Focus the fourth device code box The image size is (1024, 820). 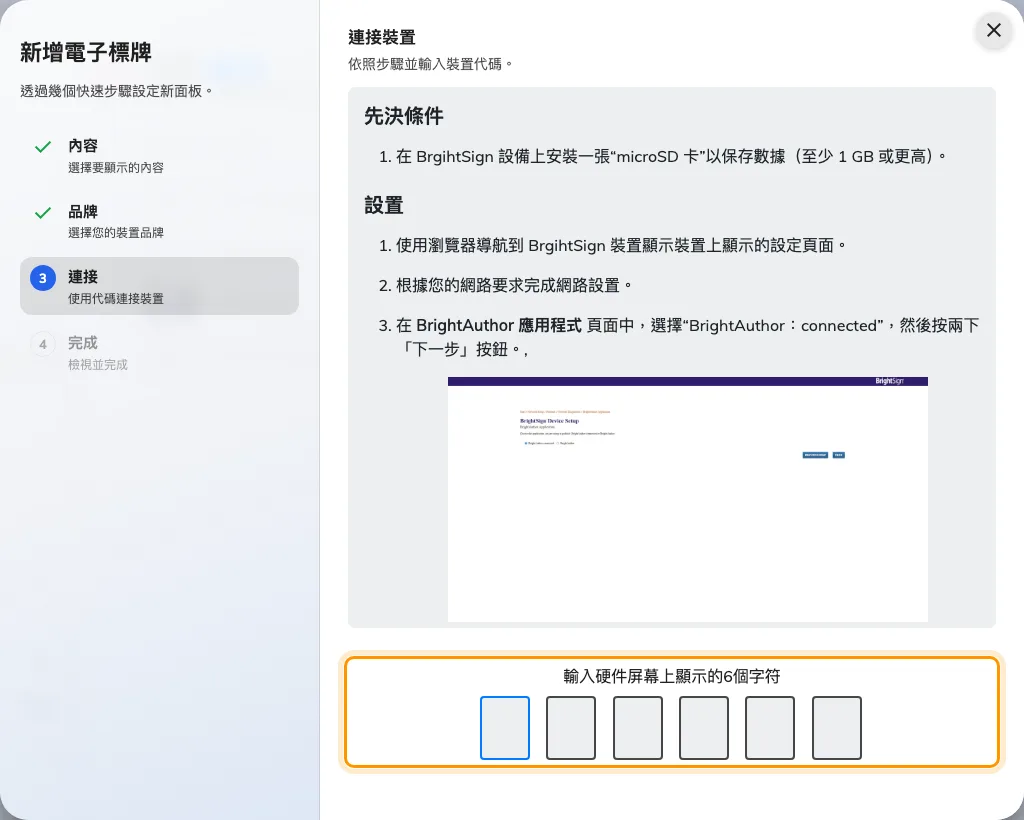pyautogui.click(x=704, y=728)
